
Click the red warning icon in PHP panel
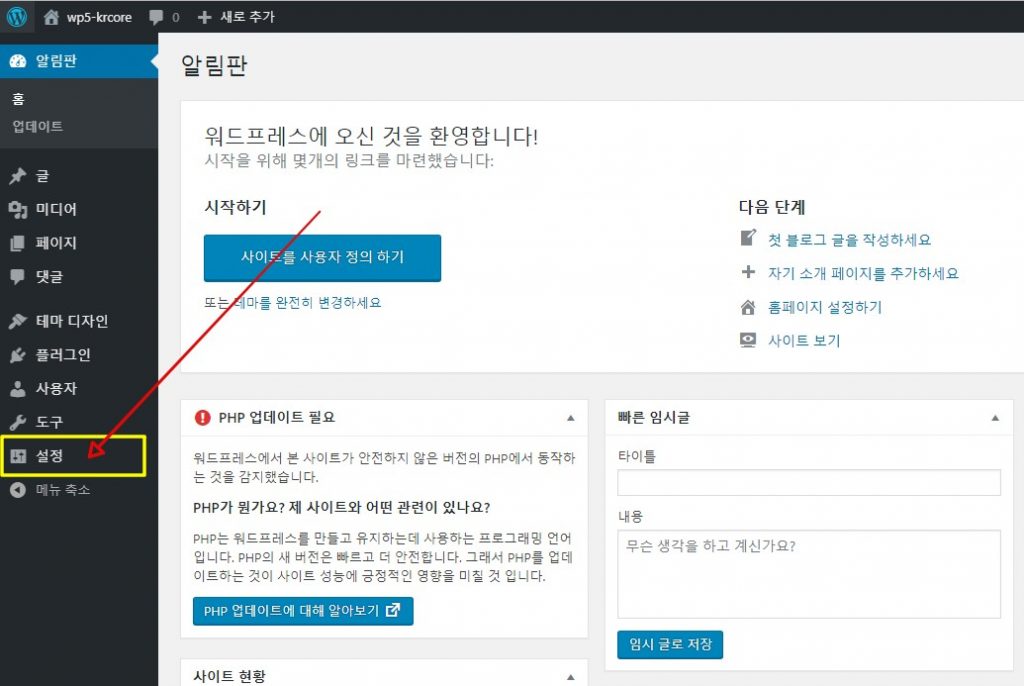202,417
